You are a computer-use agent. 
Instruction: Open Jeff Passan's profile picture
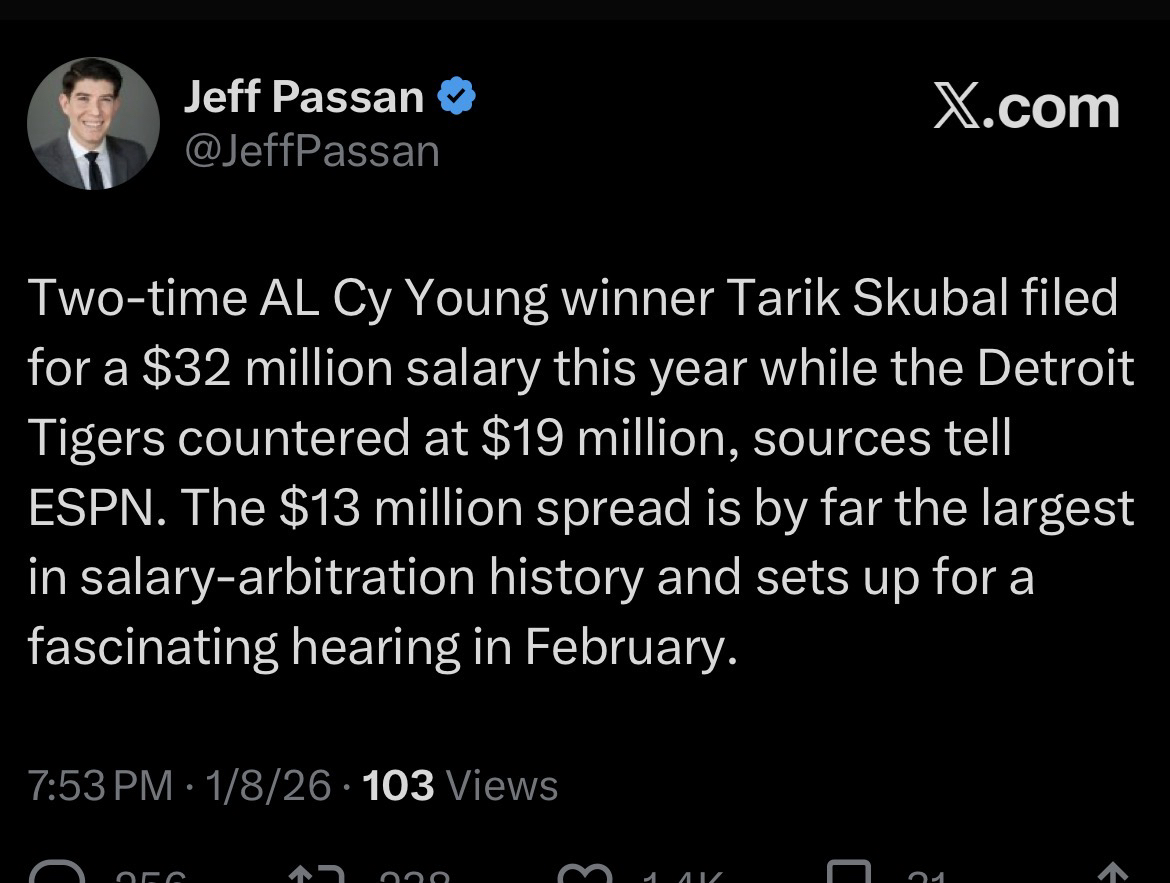[93, 123]
